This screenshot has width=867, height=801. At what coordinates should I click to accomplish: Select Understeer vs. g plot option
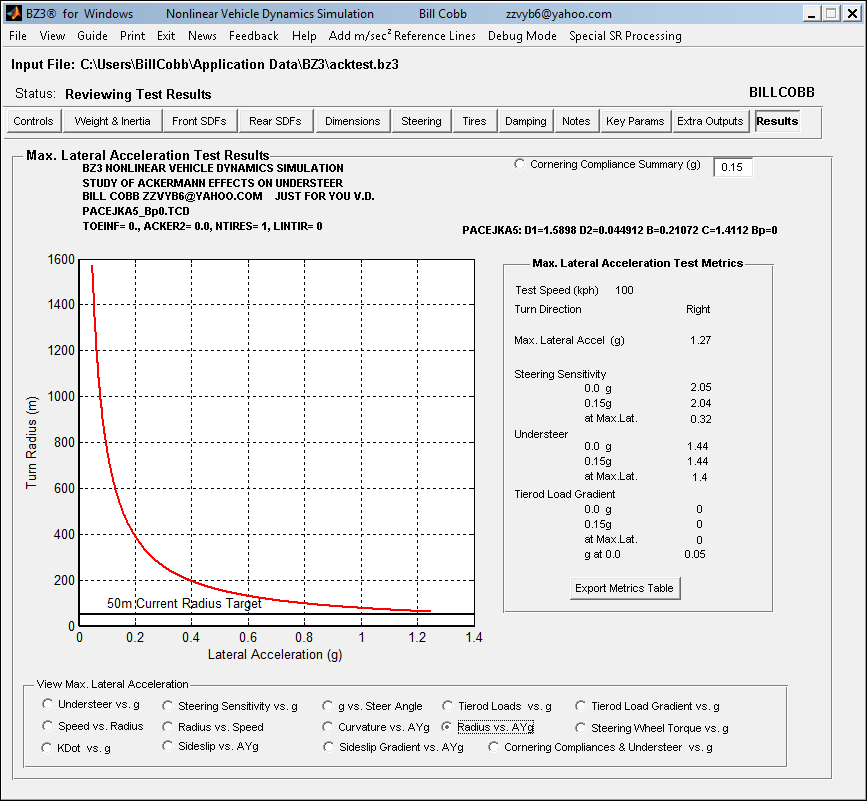point(48,704)
